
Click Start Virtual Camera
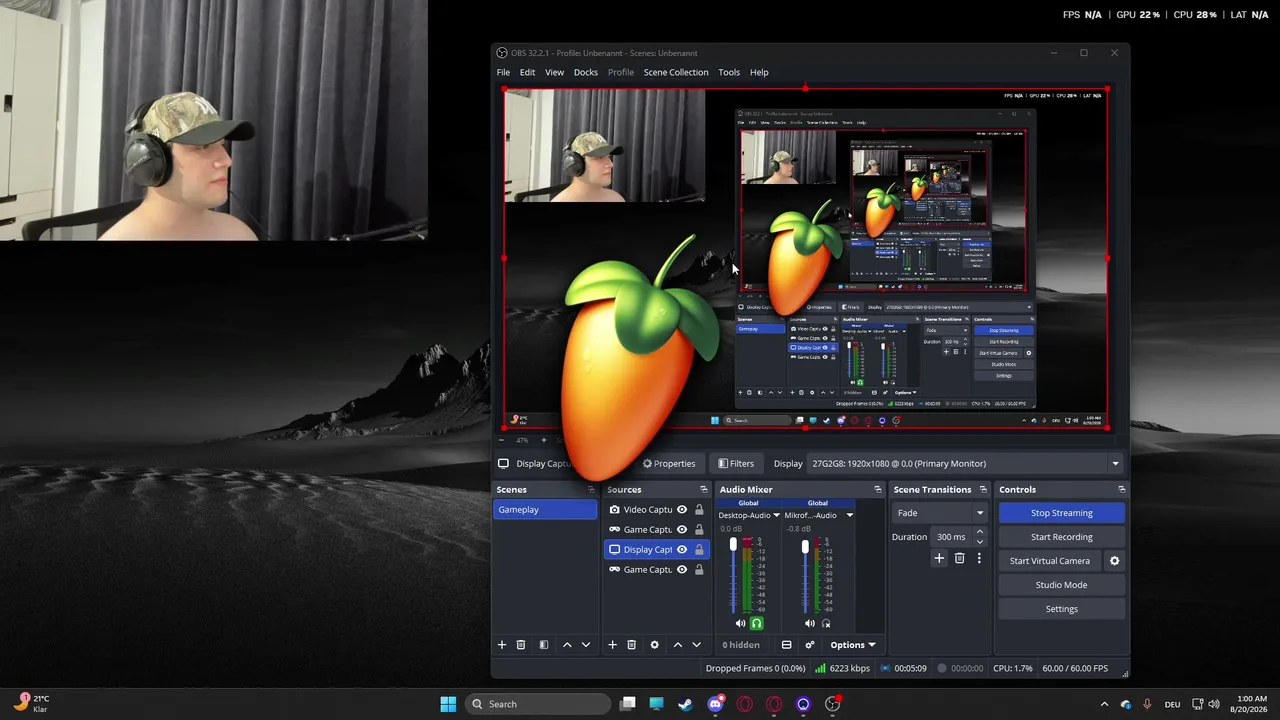tap(1049, 561)
